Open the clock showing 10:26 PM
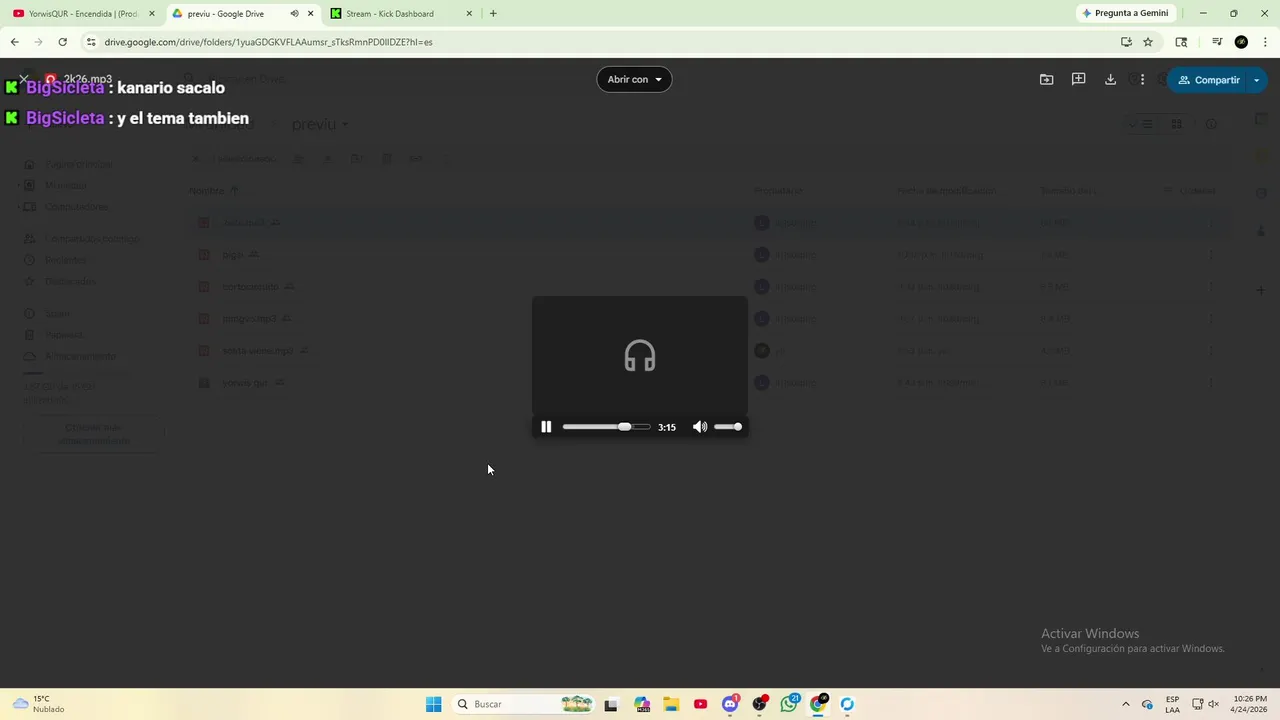The image size is (1280, 720). [1250, 704]
